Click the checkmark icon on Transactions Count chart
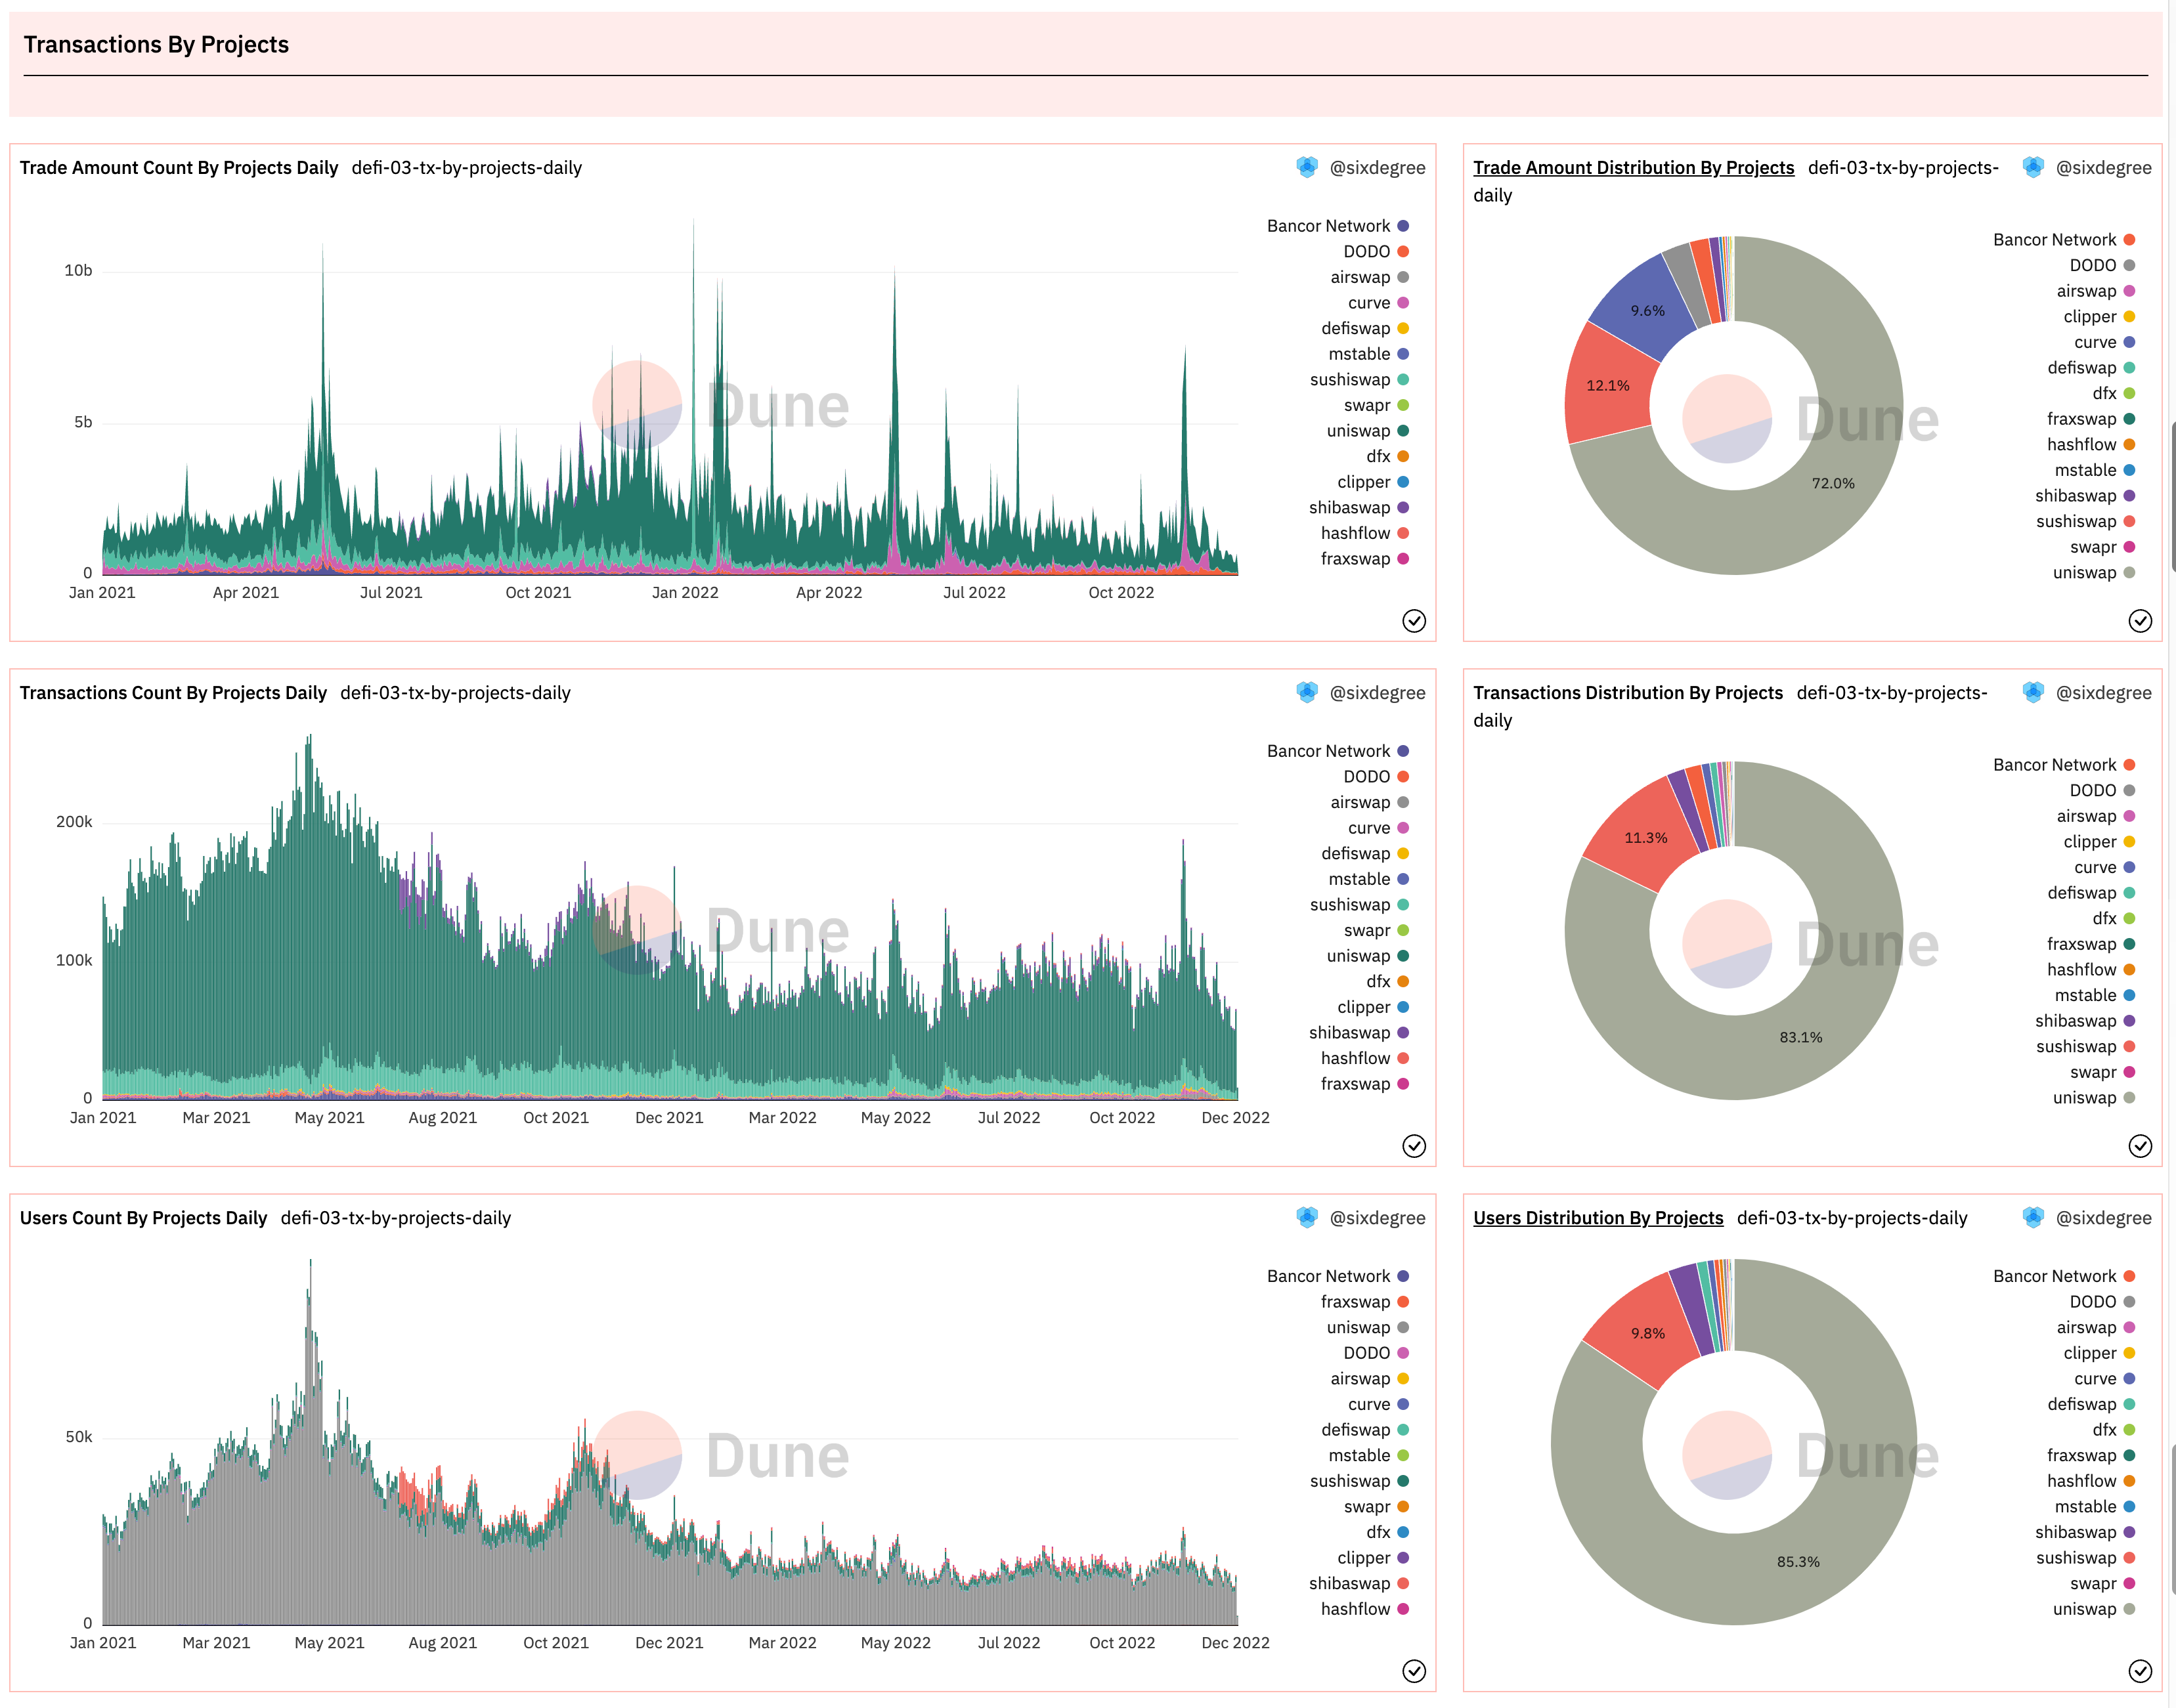The width and height of the screenshot is (2176, 1708). pos(1414,1146)
